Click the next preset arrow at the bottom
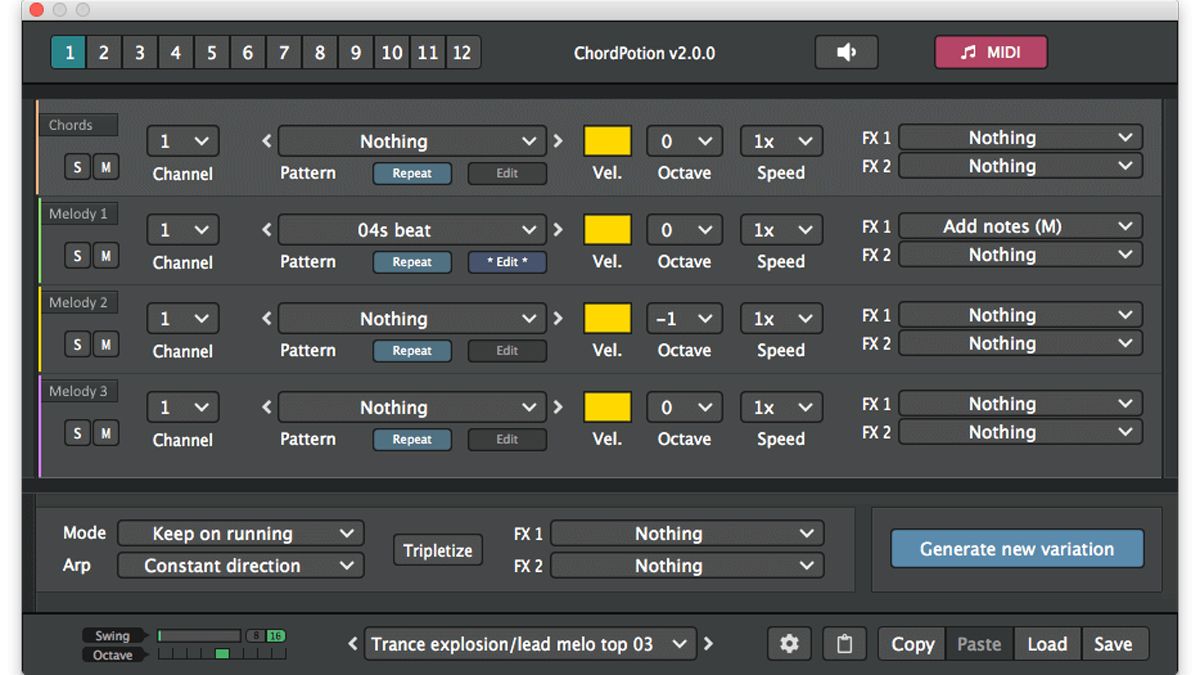The height and width of the screenshot is (675, 1200). coord(708,644)
